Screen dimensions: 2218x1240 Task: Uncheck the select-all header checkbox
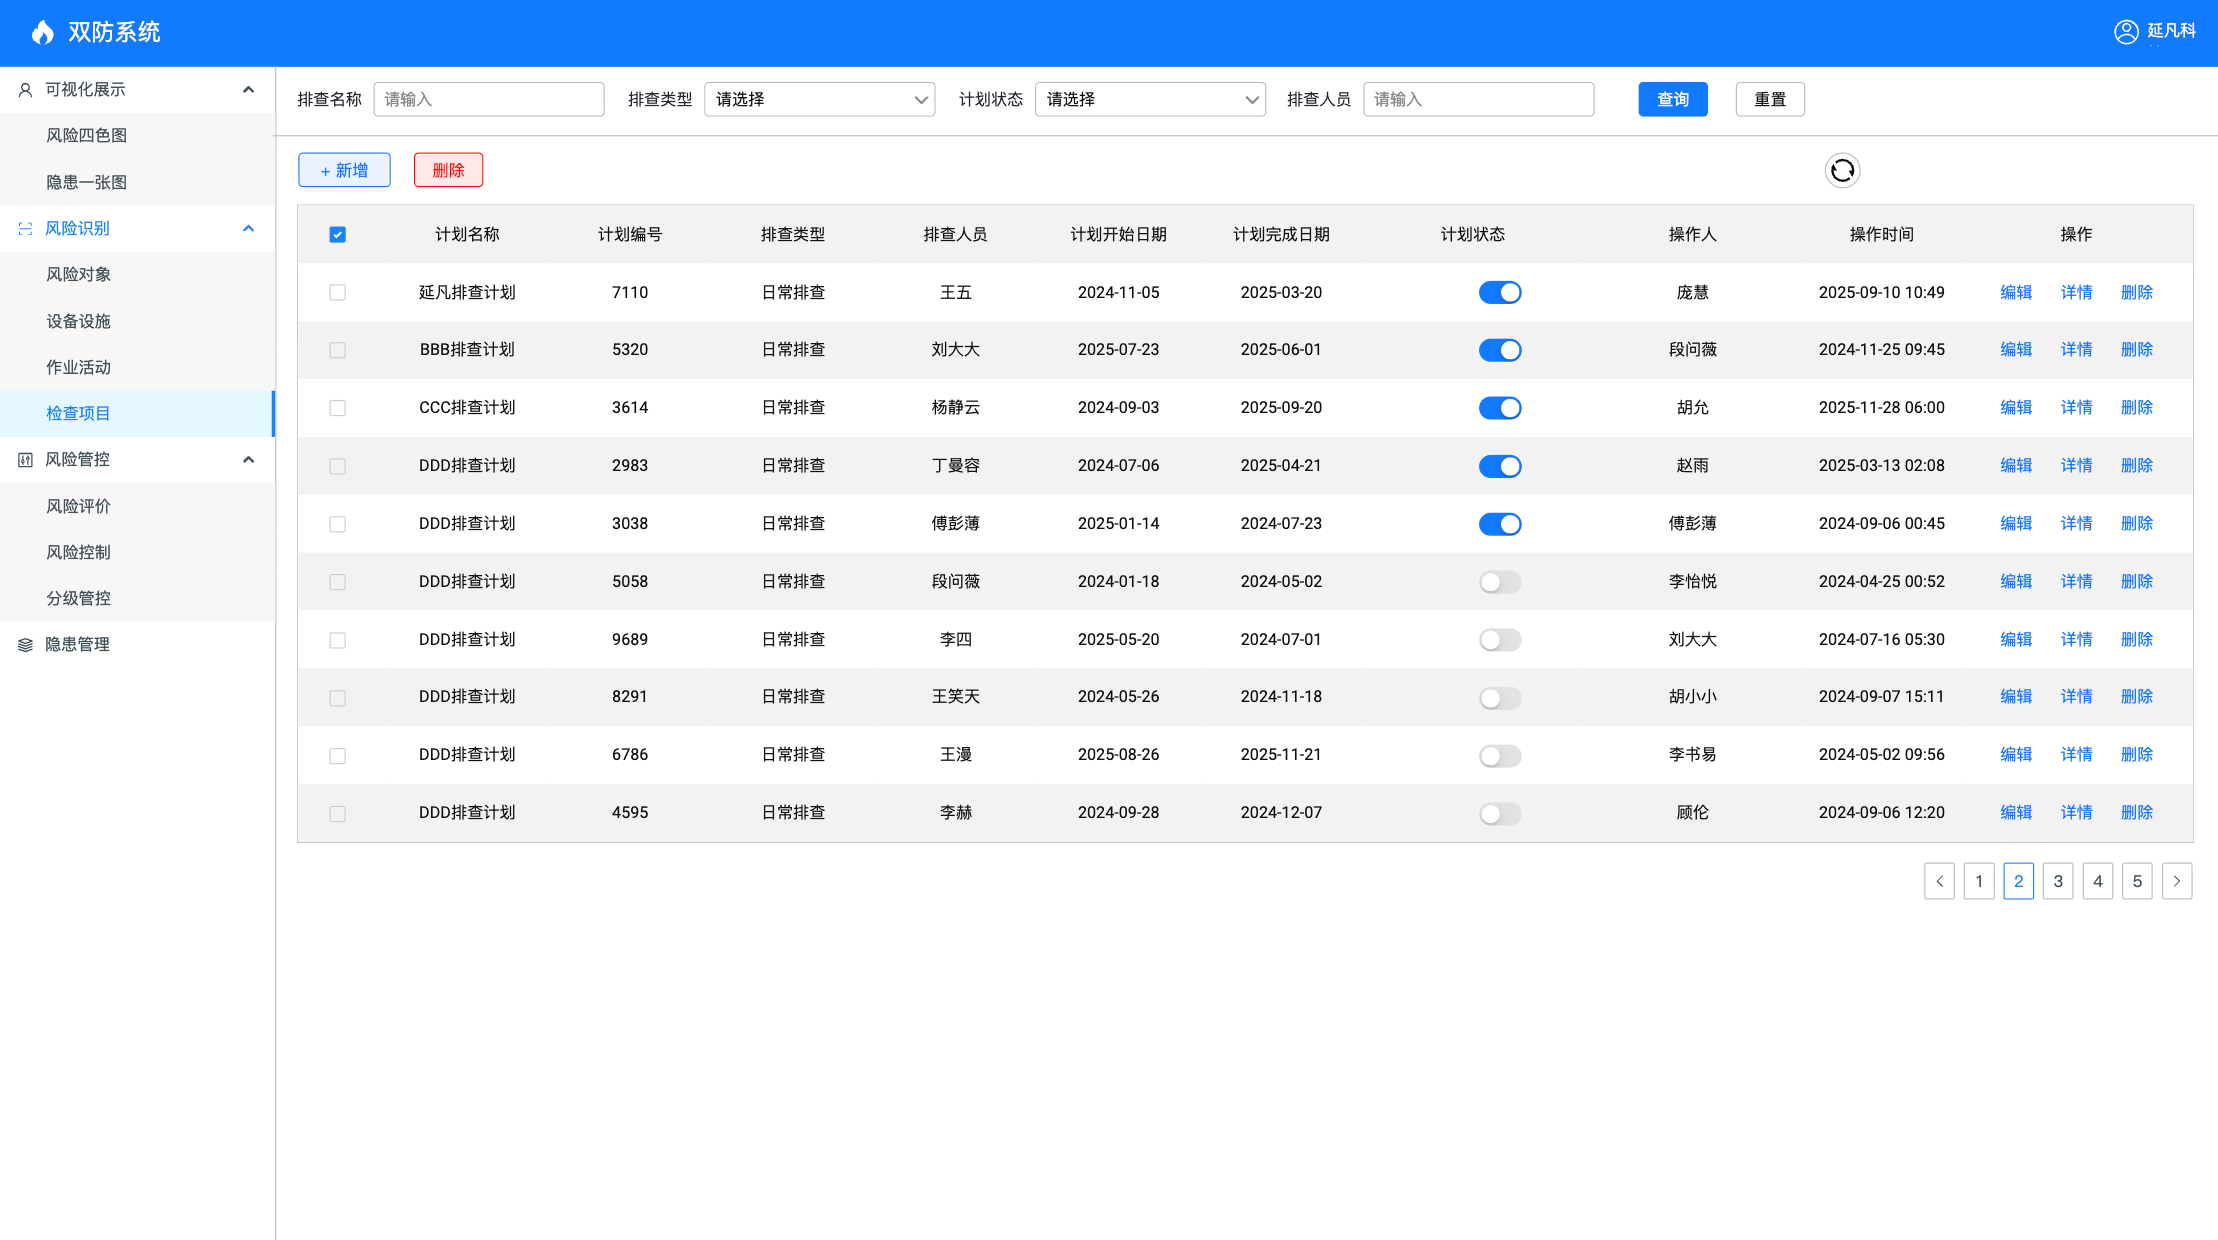pos(337,234)
